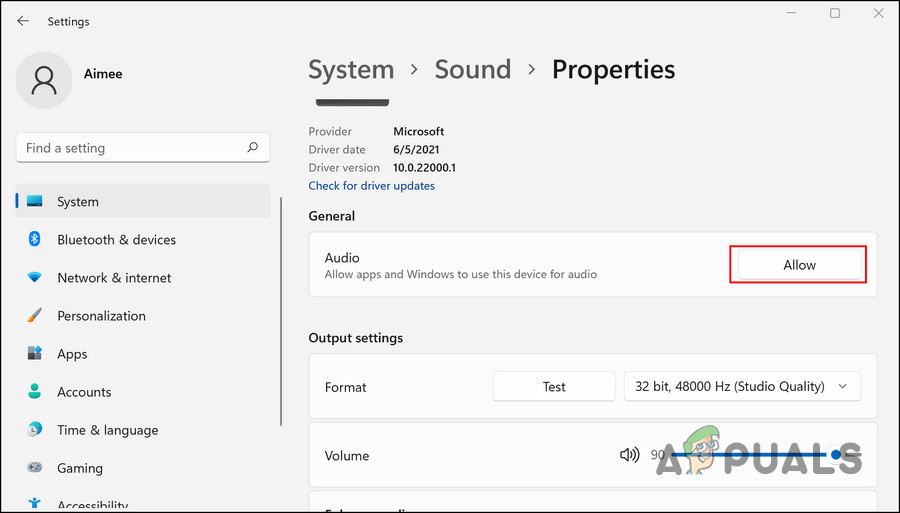The width and height of the screenshot is (900, 513).
Task: Click the Accounts person icon
Action: (35, 392)
